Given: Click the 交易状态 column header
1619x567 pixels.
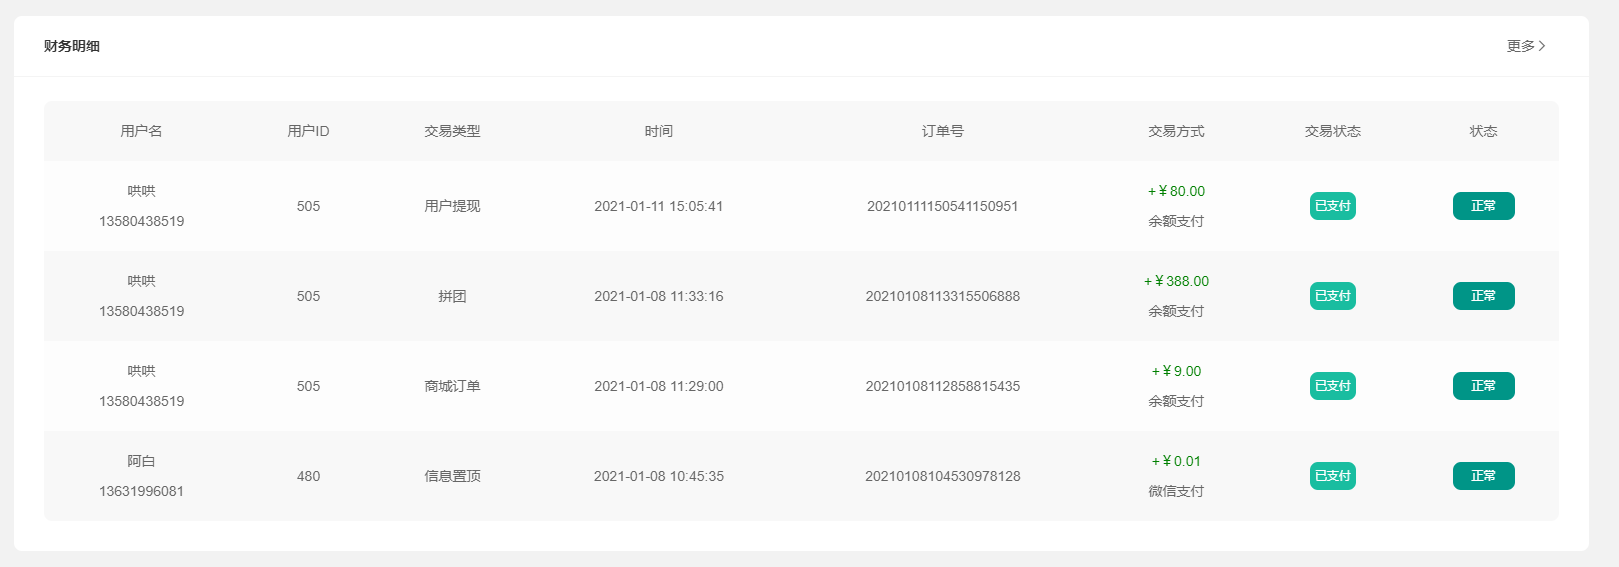Looking at the screenshot, I should [1332, 131].
